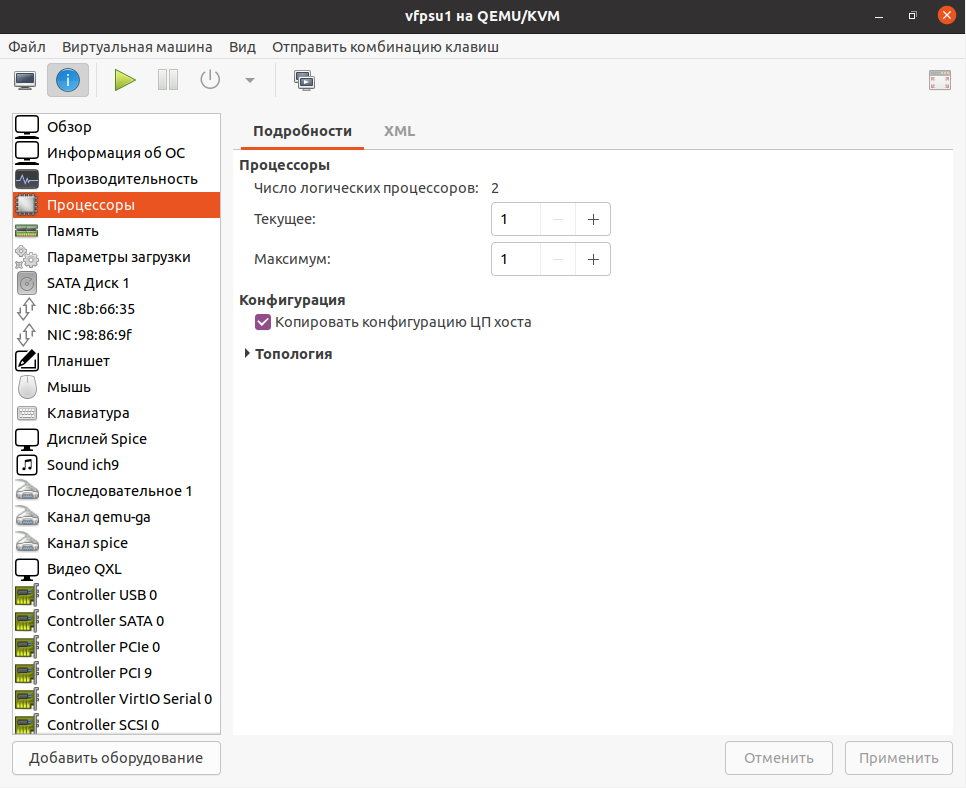This screenshot has height=788, width=966.
Task: Click the Отменить button
Action: tap(779, 758)
